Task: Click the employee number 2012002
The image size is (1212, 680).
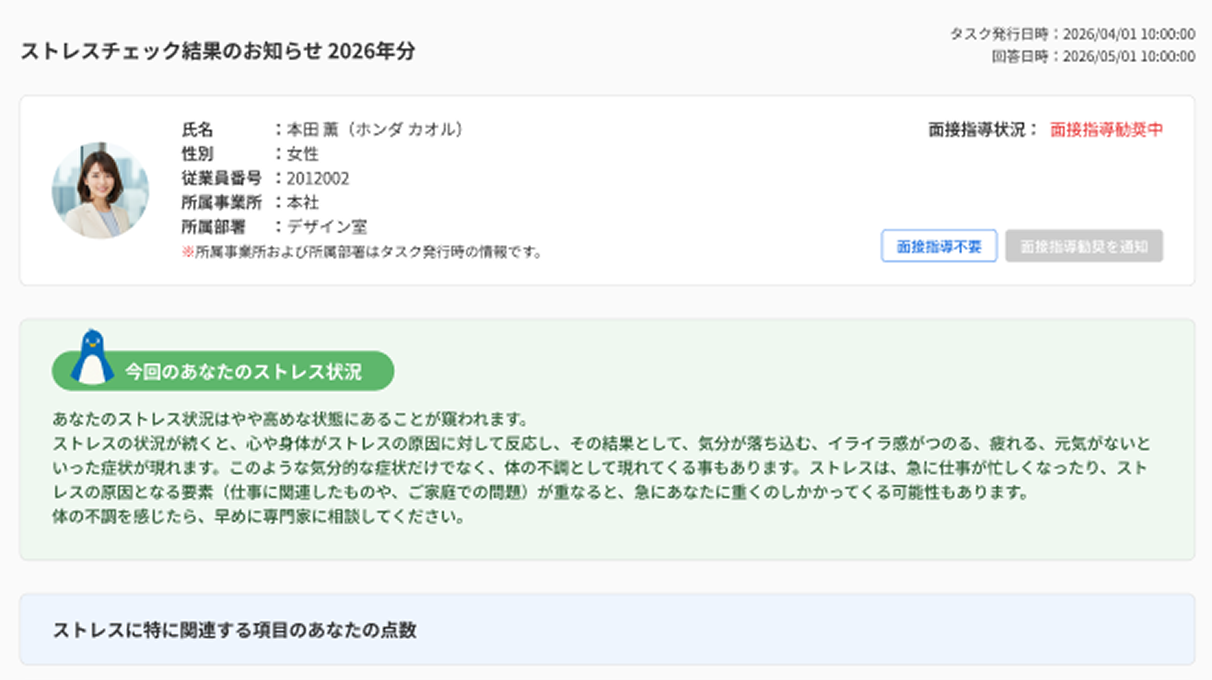Action: (x=318, y=179)
